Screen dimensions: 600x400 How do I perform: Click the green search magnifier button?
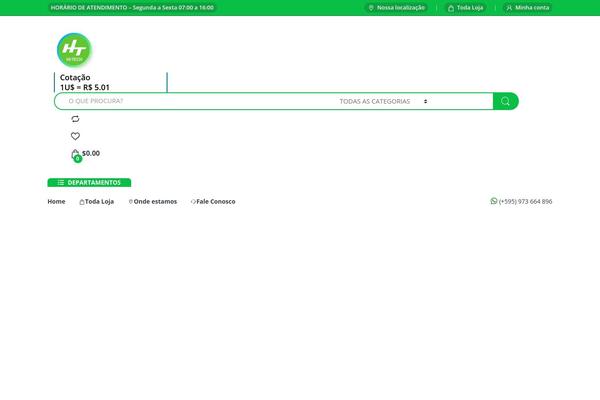coord(505,101)
